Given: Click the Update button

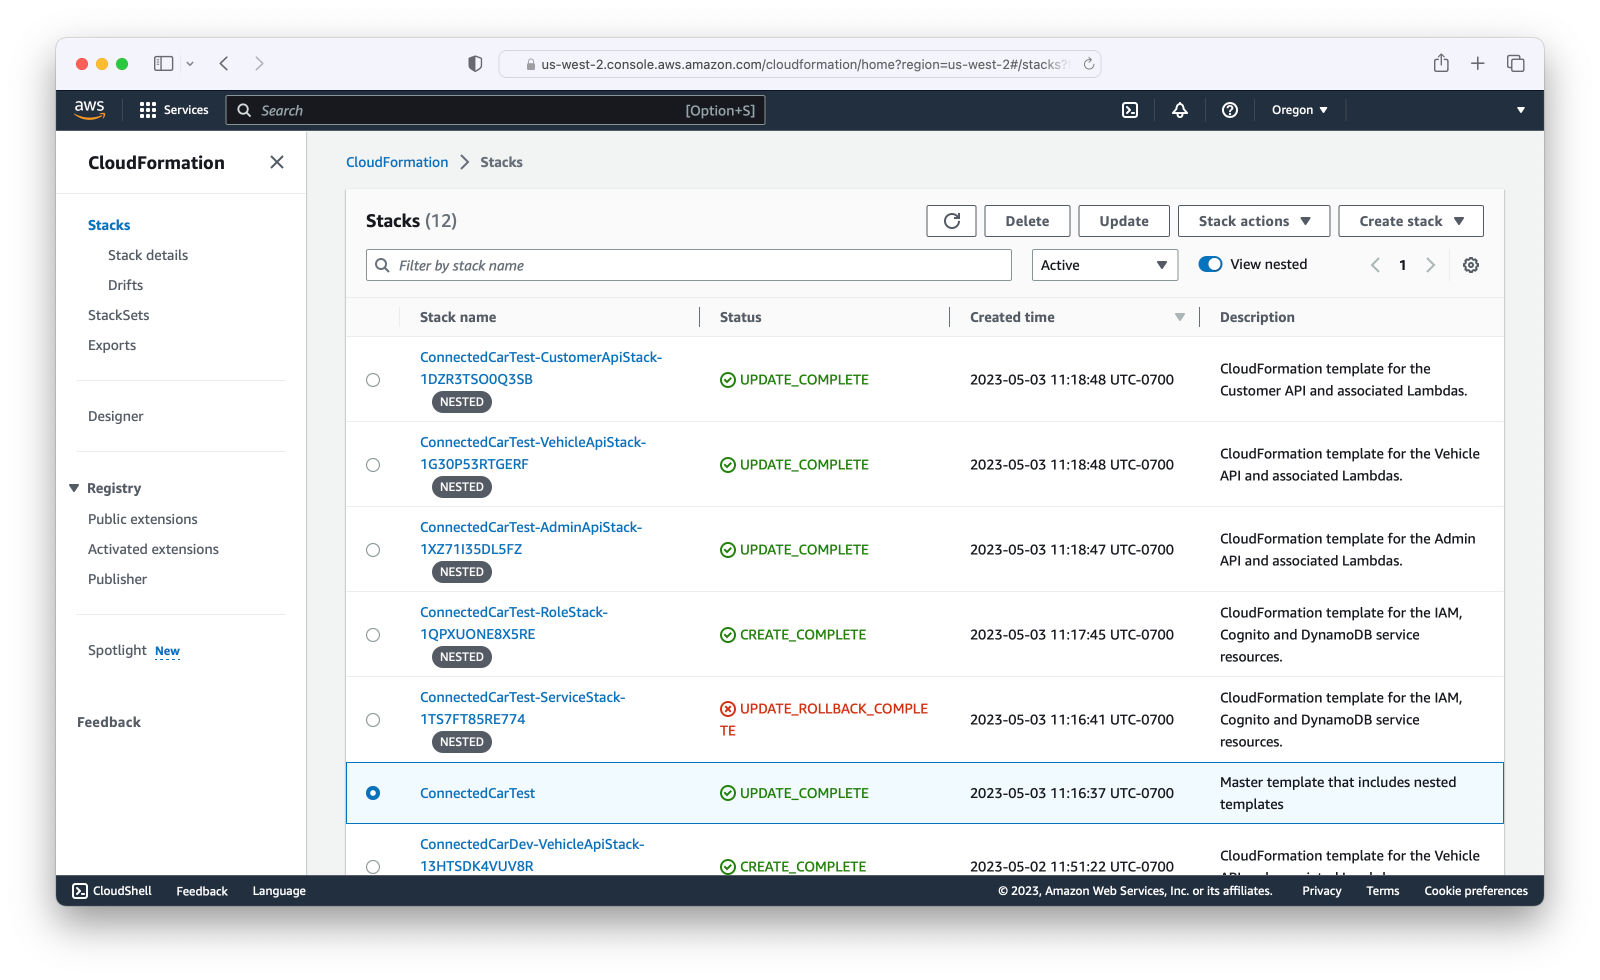Looking at the screenshot, I should [x=1124, y=221].
